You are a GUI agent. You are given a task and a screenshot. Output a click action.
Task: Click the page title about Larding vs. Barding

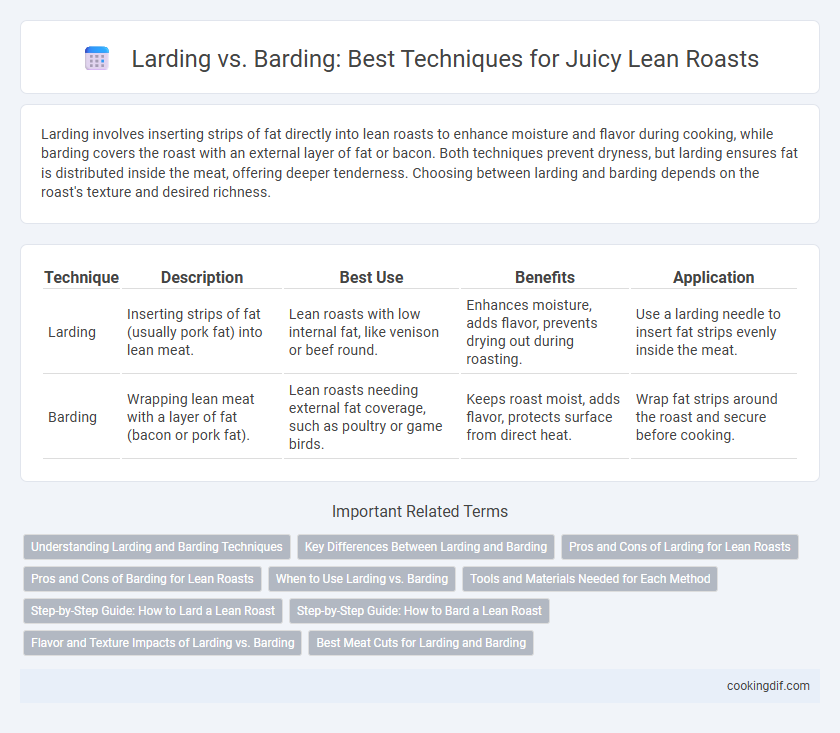tap(445, 59)
